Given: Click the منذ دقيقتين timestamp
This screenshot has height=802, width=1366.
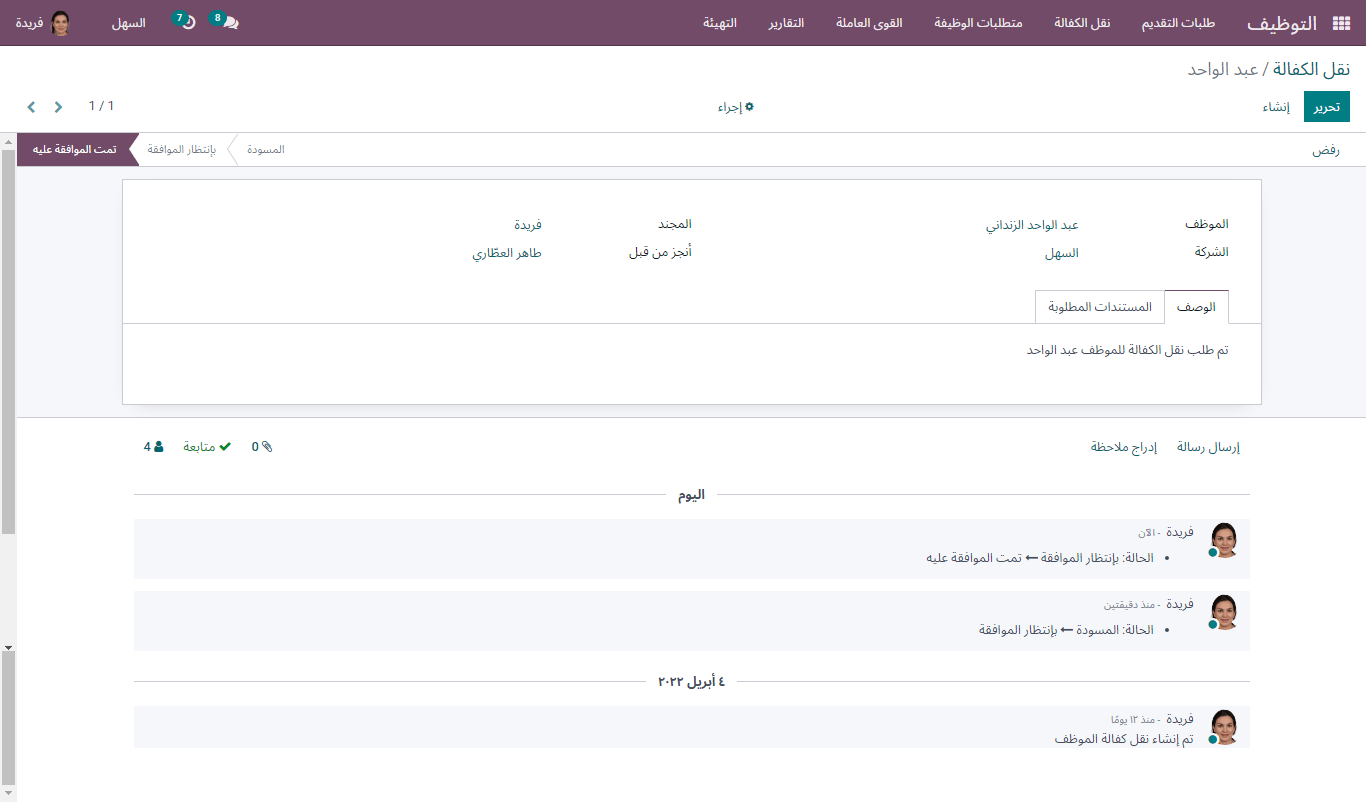Looking at the screenshot, I should [x=1132, y=605].
